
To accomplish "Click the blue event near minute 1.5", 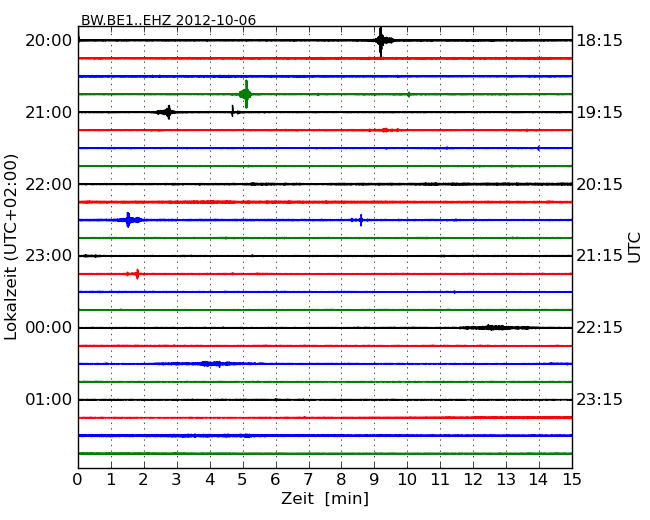I will click(x=129, y=220).
